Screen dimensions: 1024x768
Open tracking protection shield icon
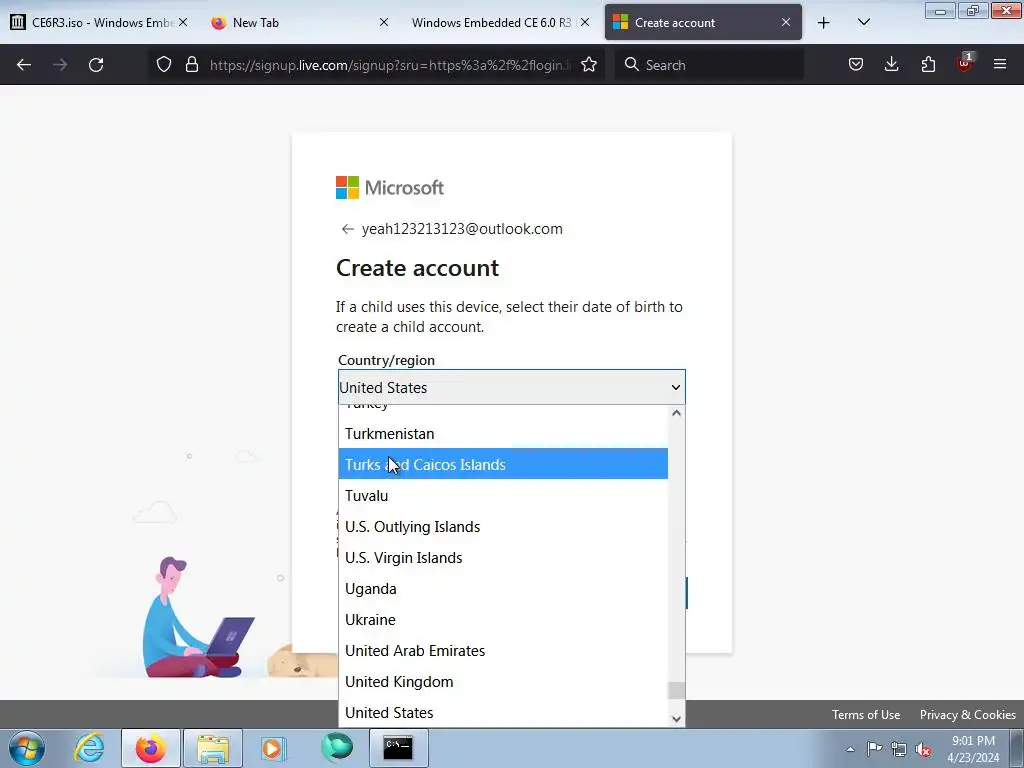coord(164,65)
